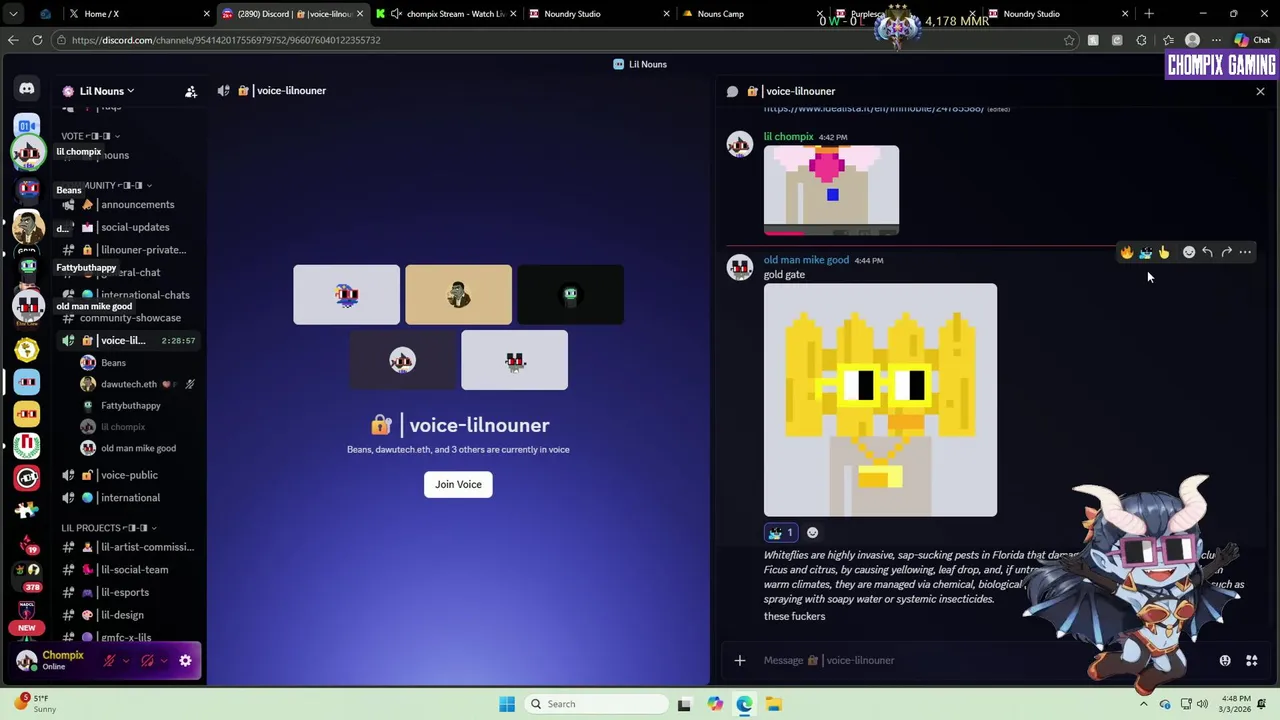Click the Join Voice button
1280x720 pixels.
point(458,485)
